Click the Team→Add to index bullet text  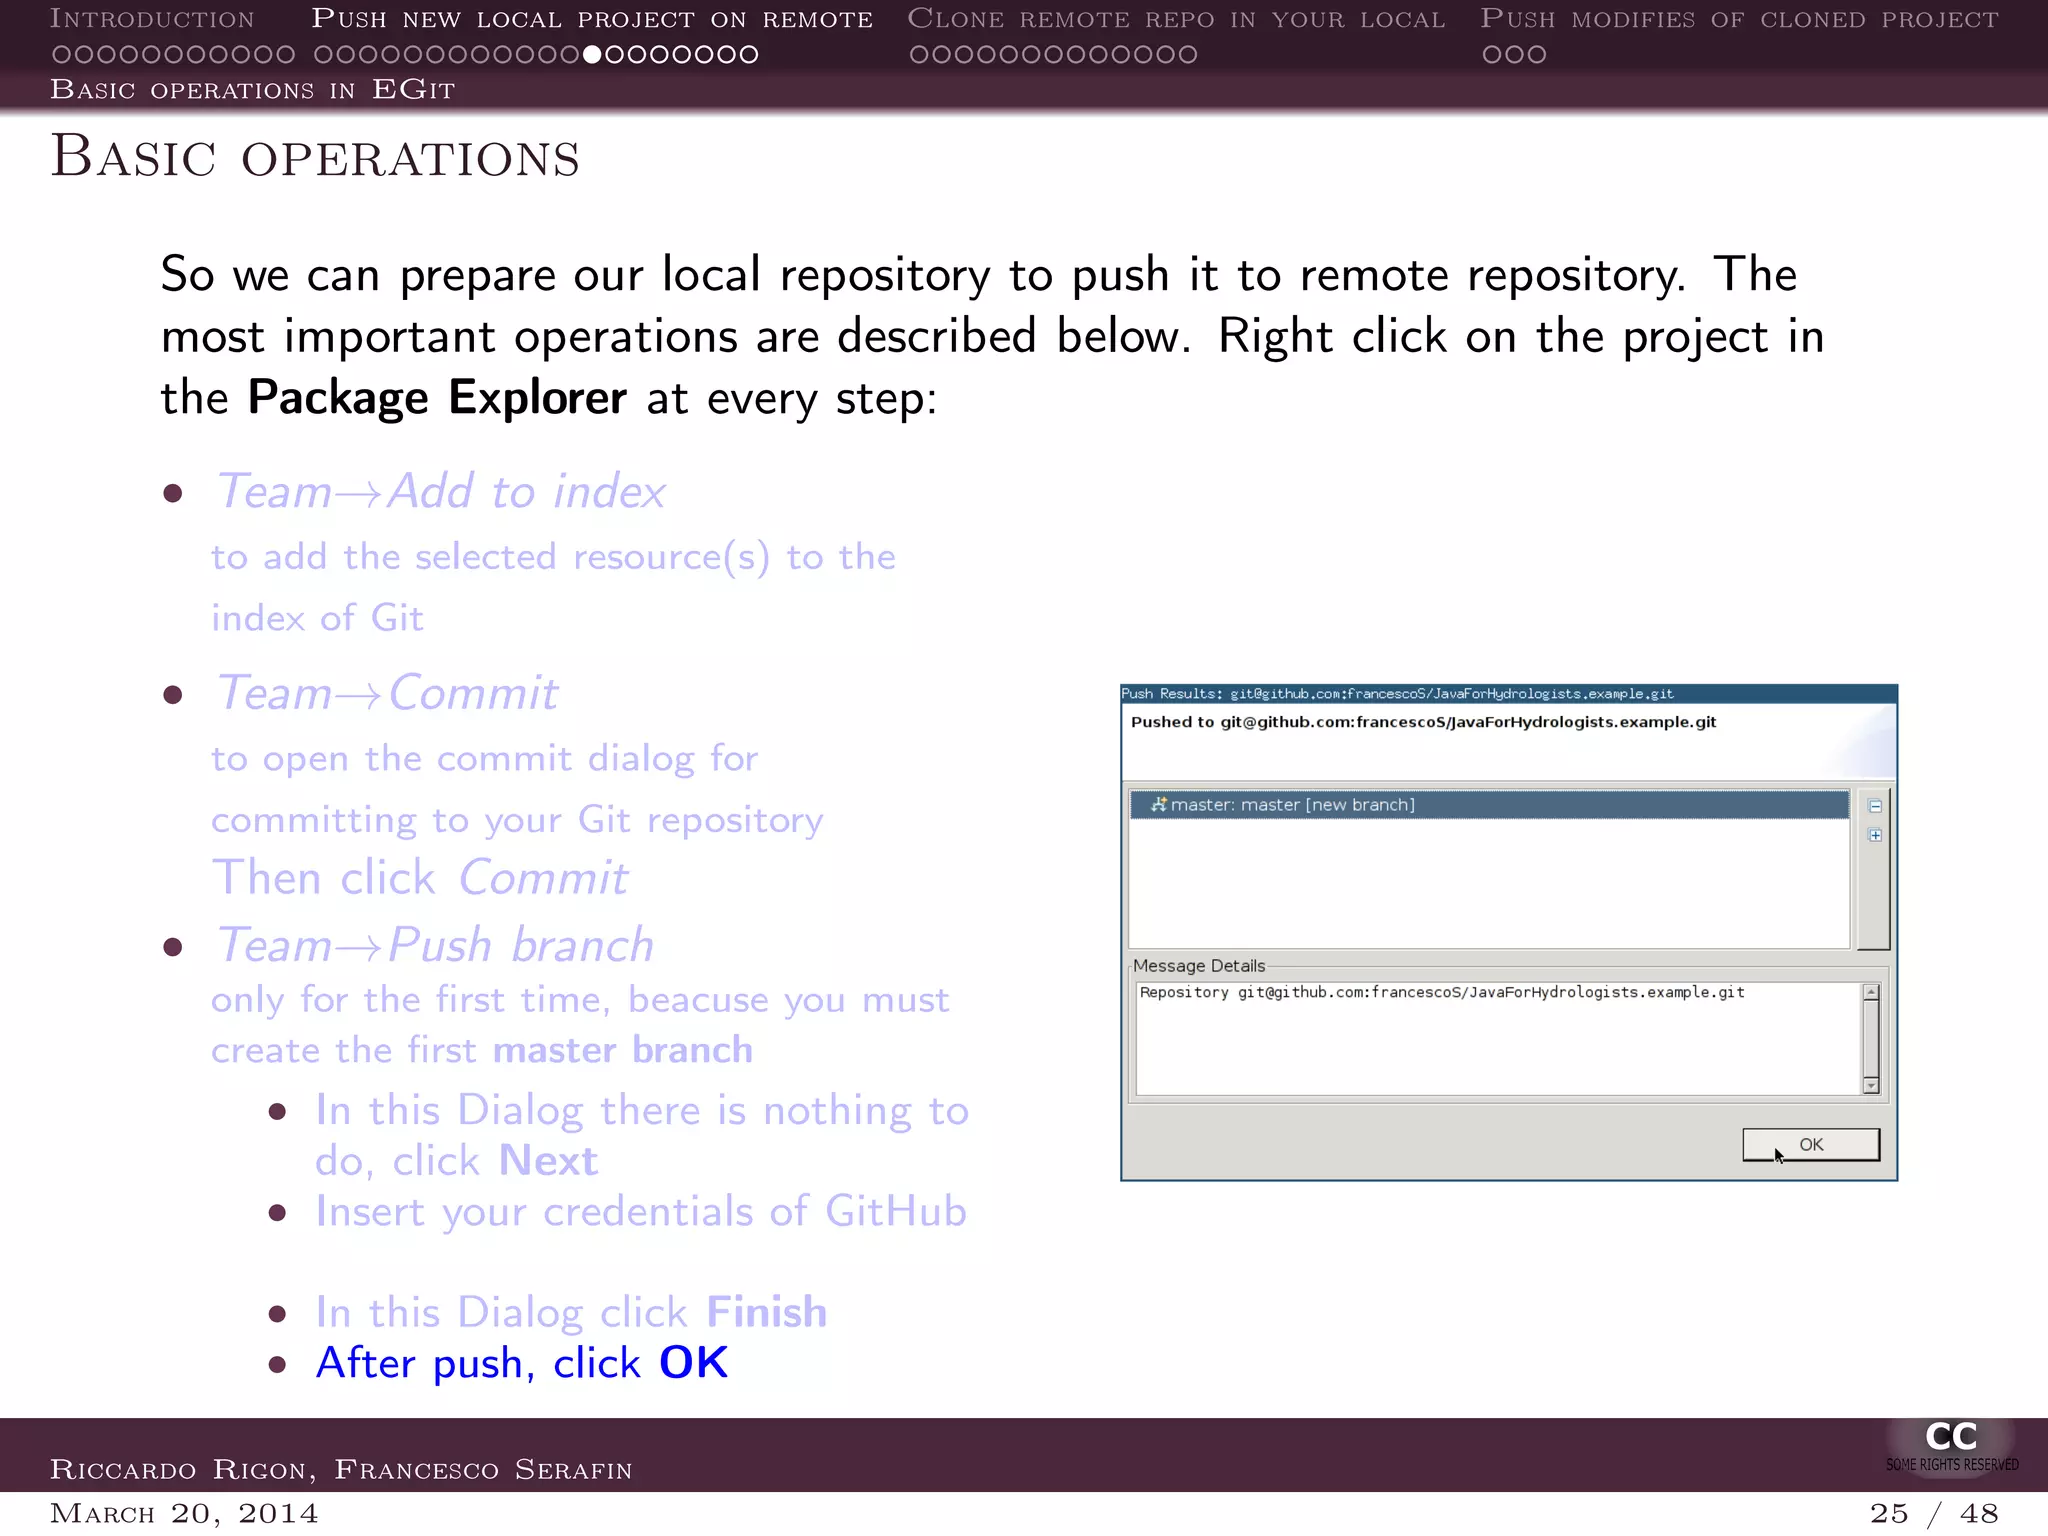click(x=441, y=491)
